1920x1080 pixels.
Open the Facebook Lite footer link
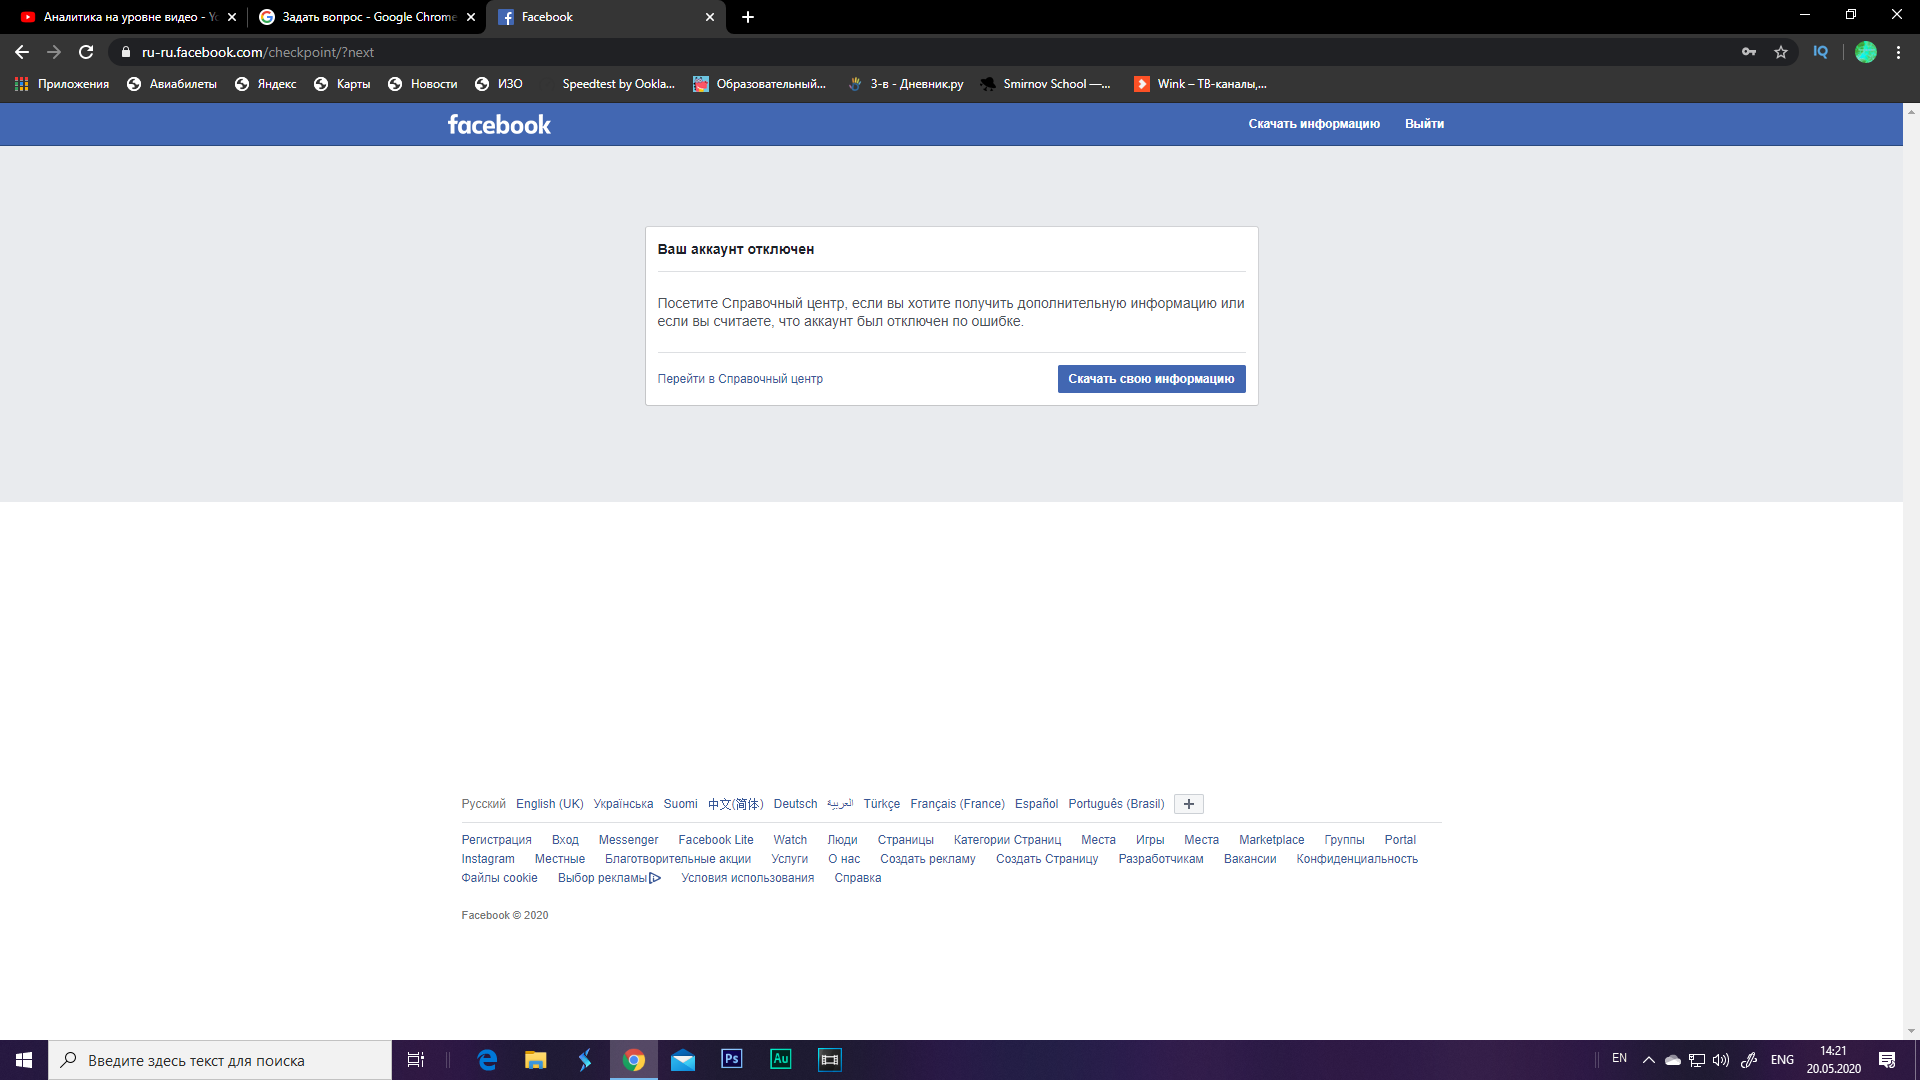click(716, 840)
